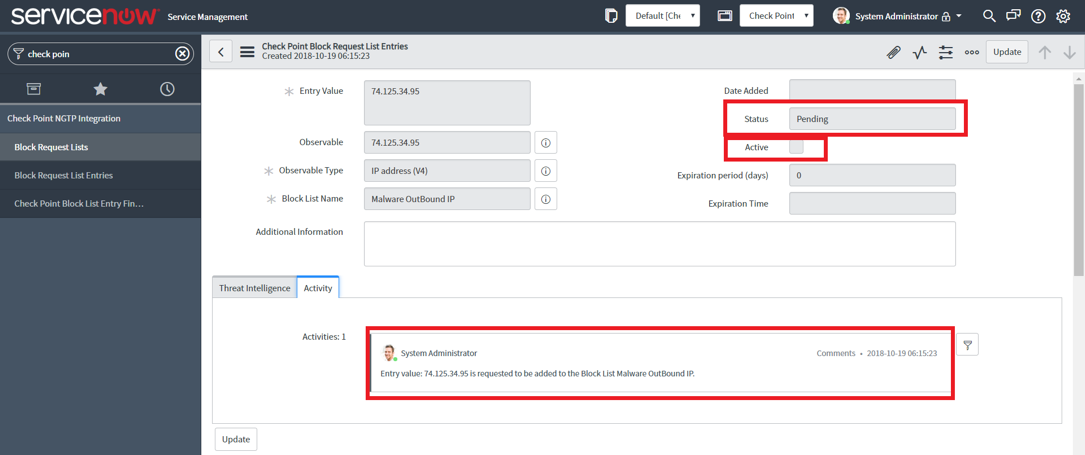Open attachments with the paperclip icon
Screen dimensions: 1085x455
point(893,52)
